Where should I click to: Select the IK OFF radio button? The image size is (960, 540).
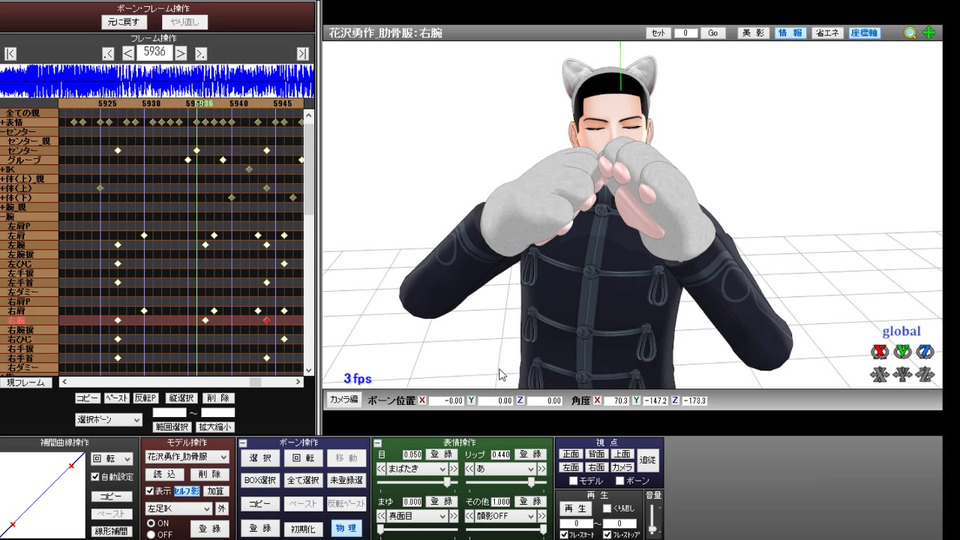point(151,534)
